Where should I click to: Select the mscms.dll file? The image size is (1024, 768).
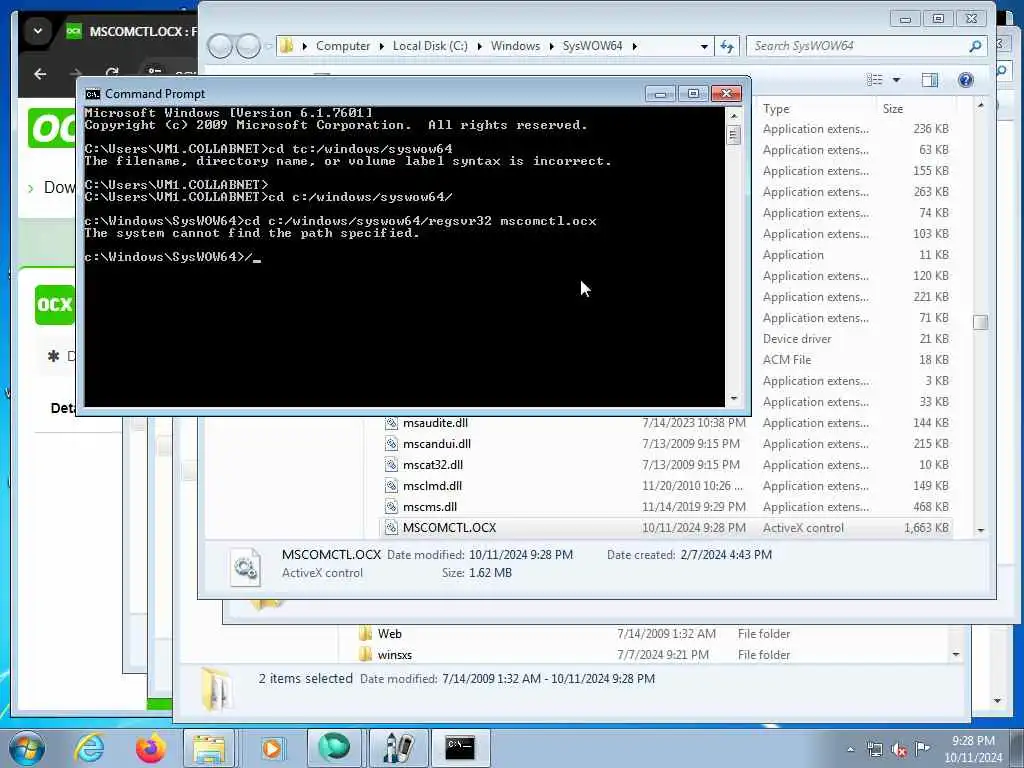coord(430,507)
